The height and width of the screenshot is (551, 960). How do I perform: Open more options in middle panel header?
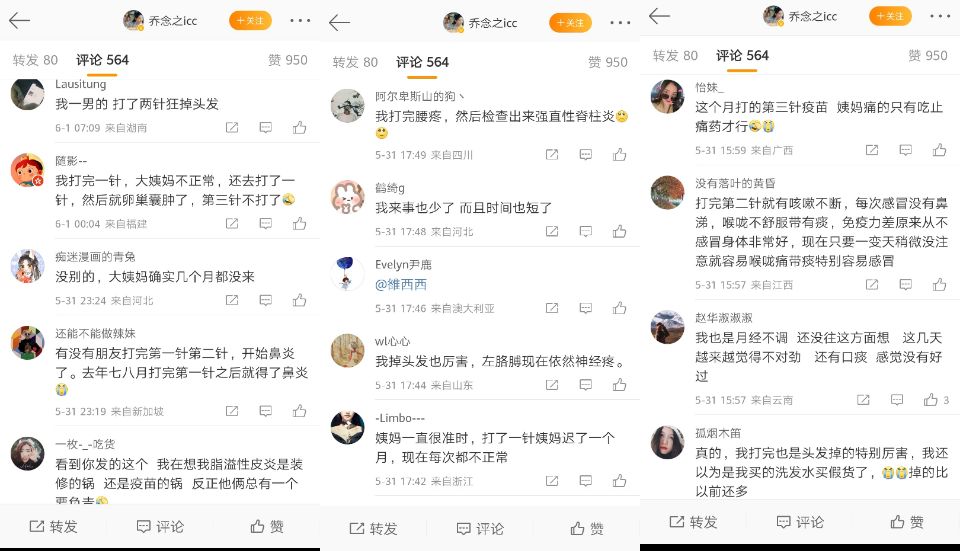[x=620, y=23]
